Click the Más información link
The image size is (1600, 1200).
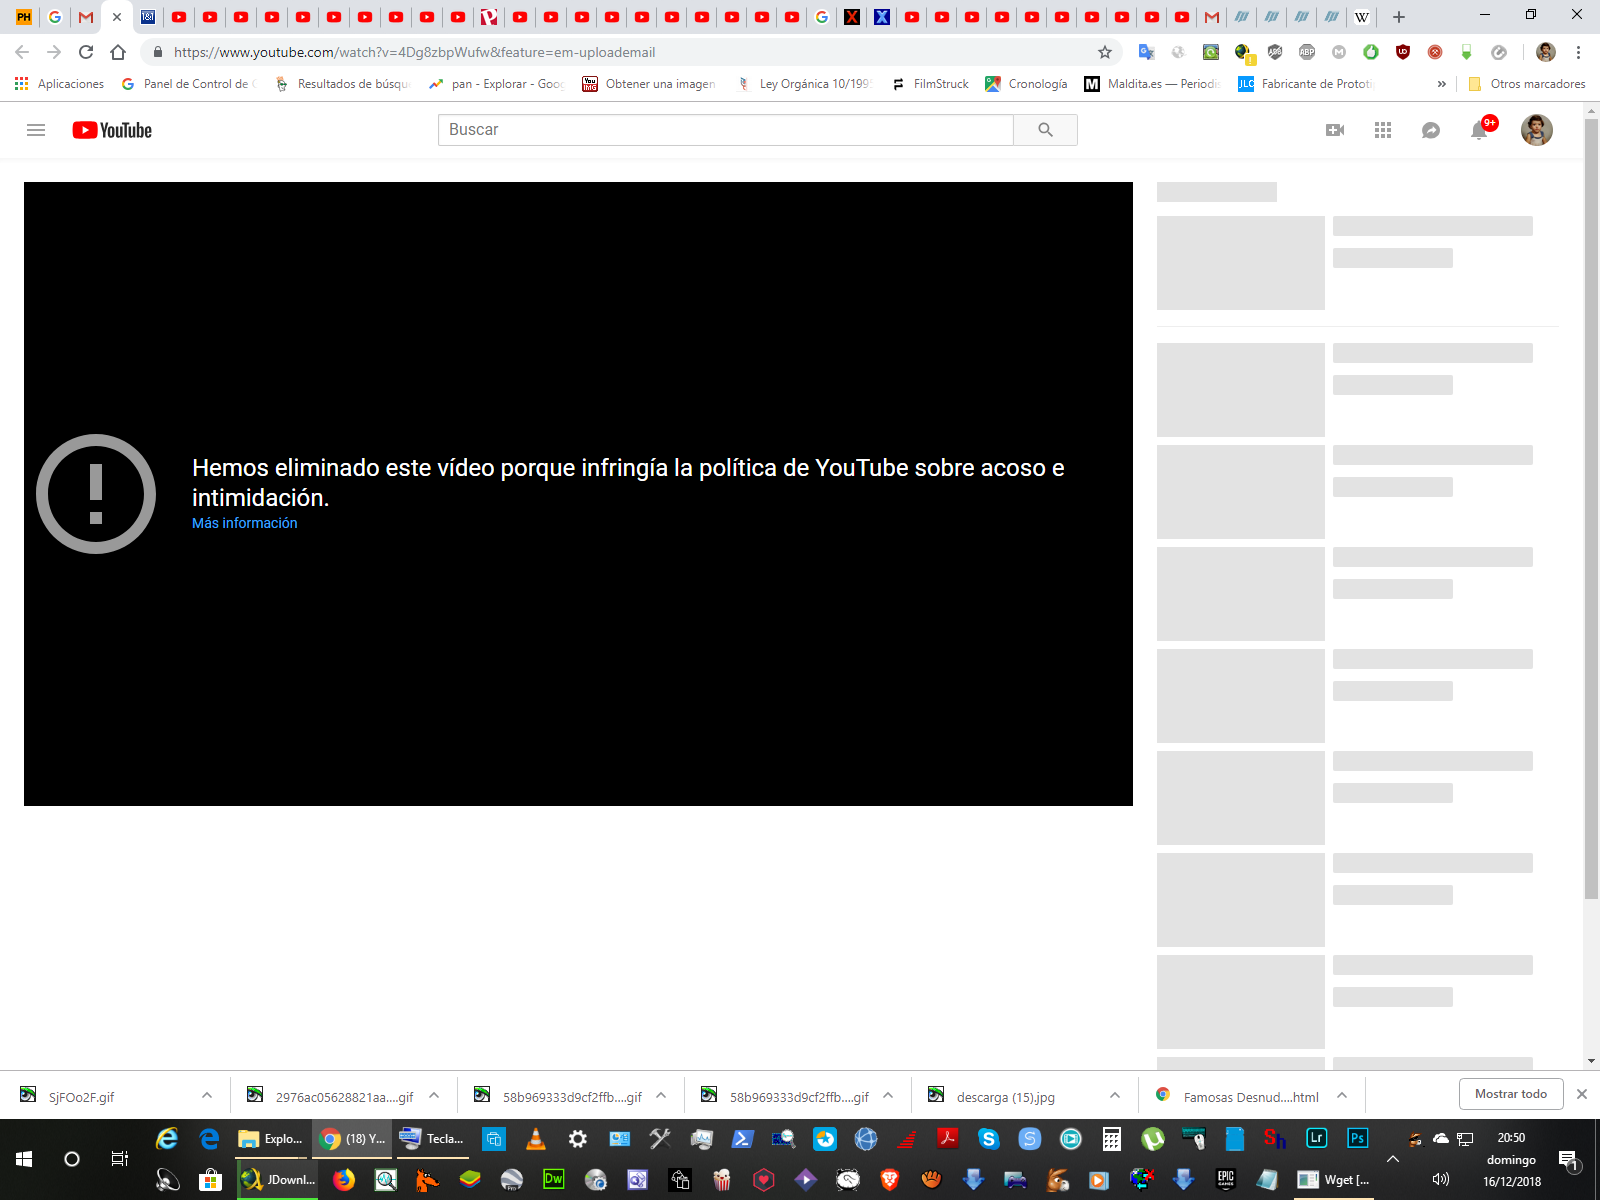click(x=245, y=523)
